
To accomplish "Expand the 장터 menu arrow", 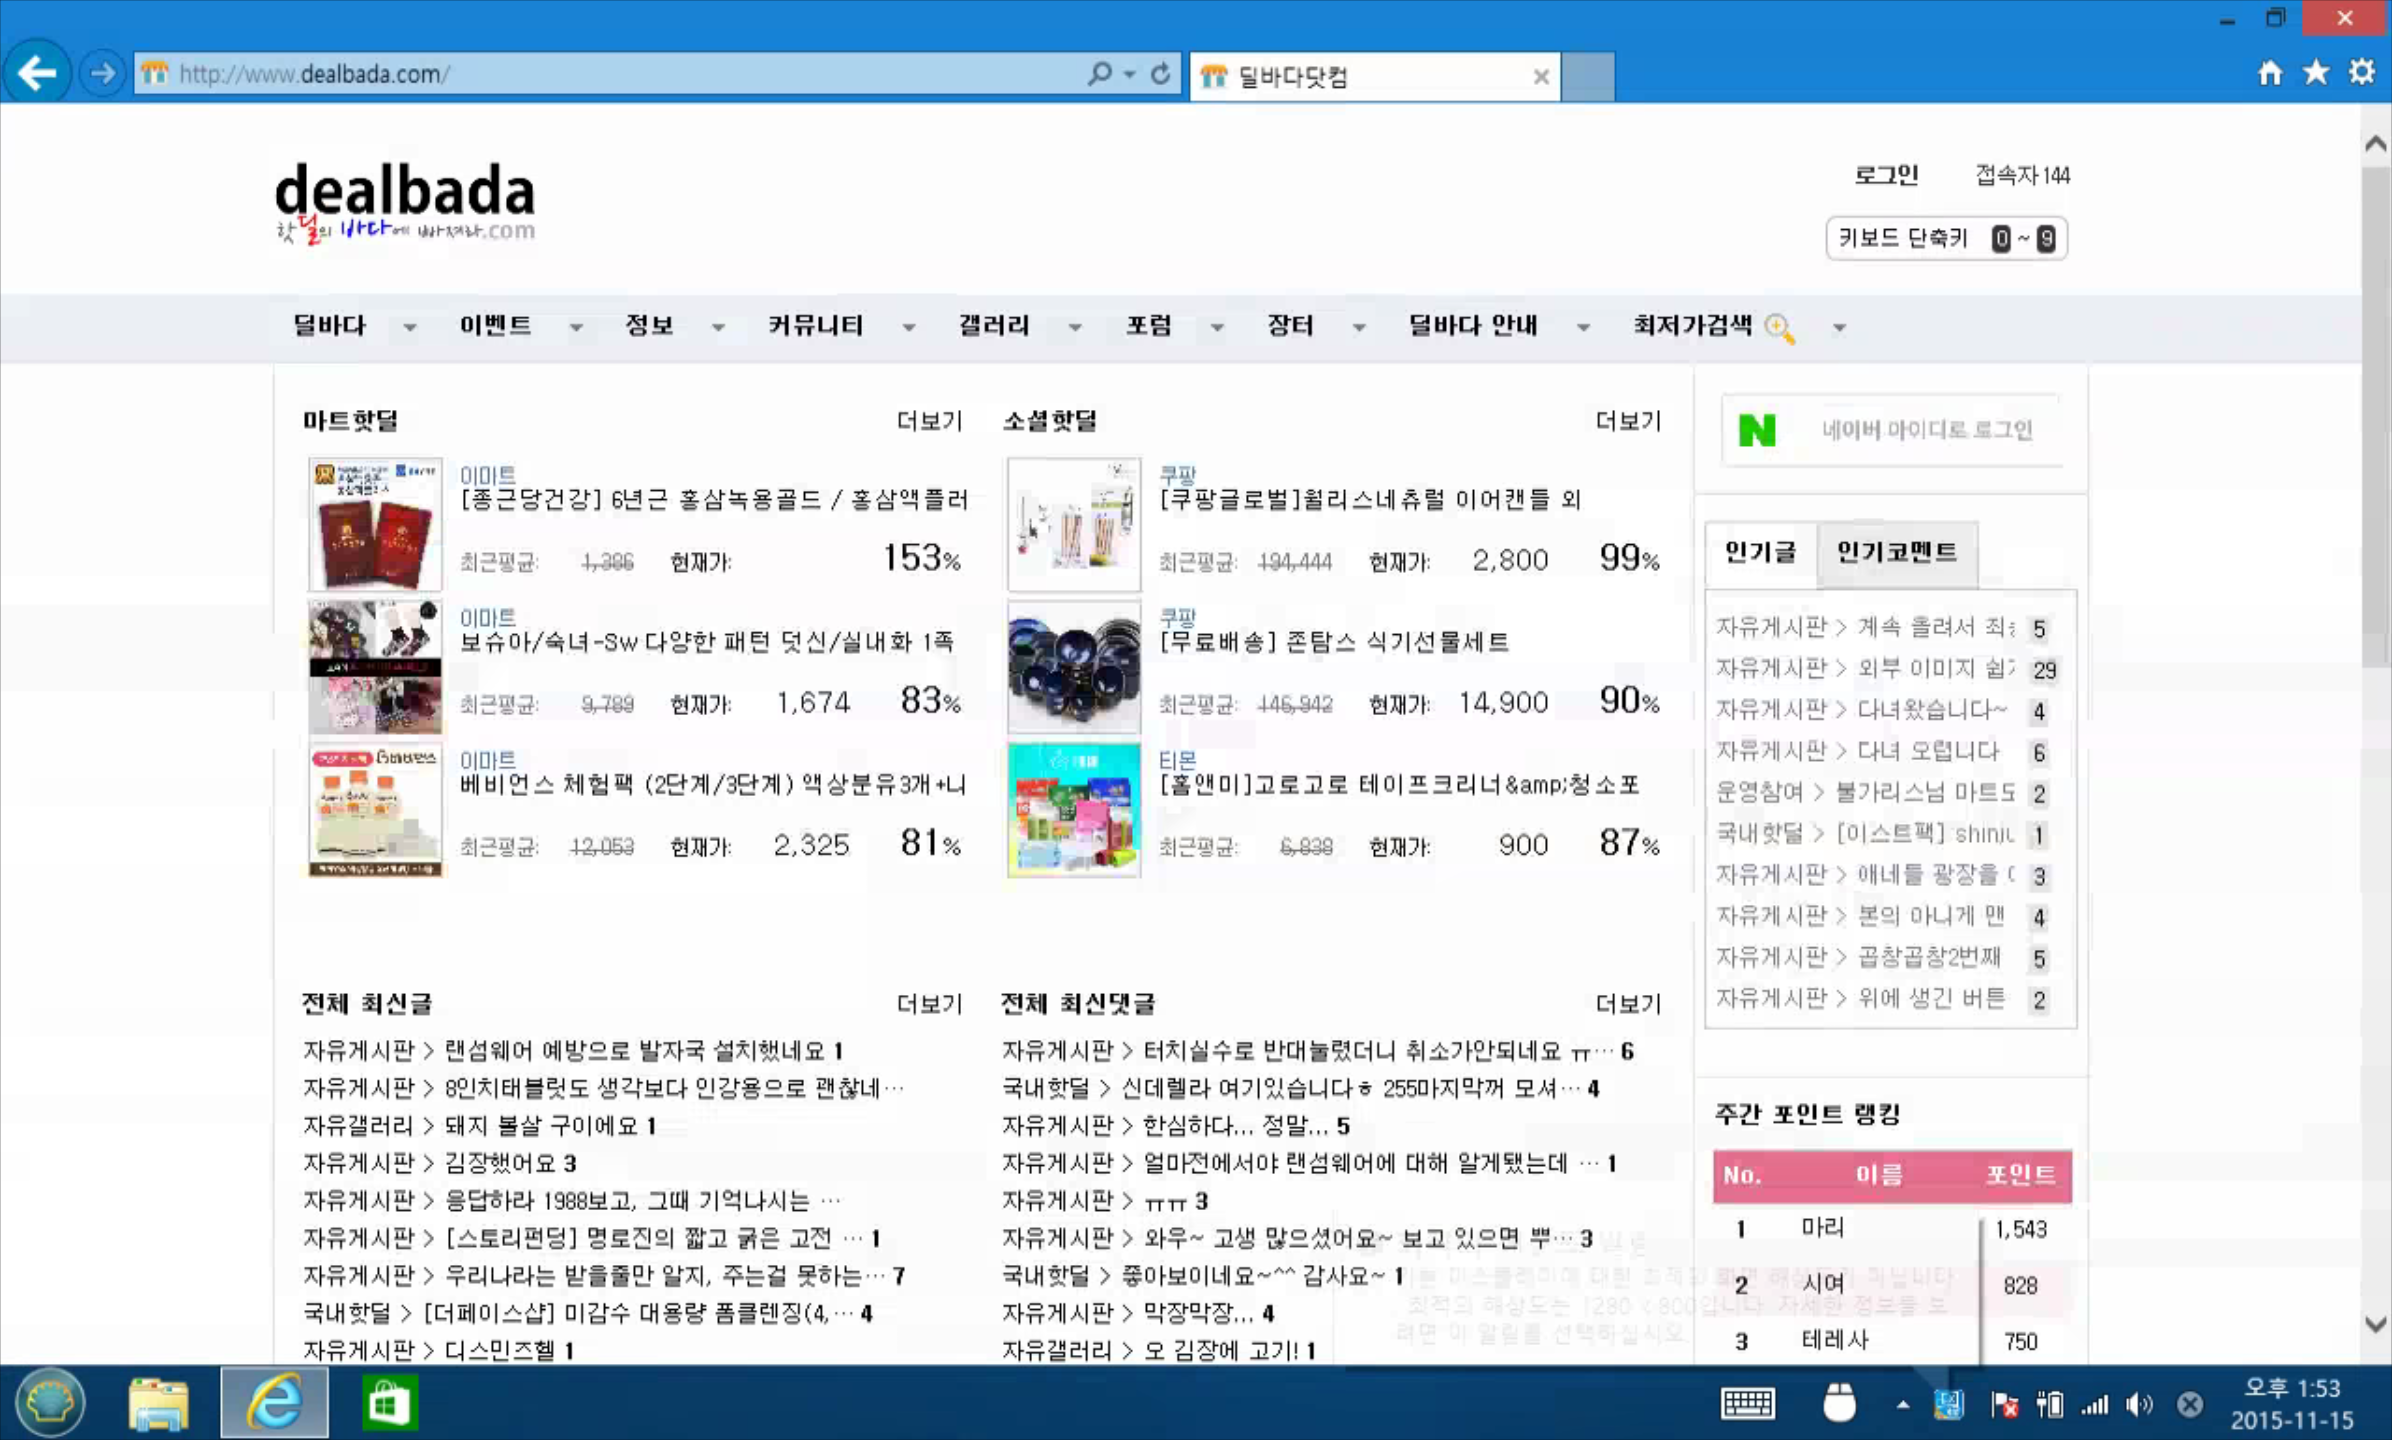I will tap(1359, 328).
